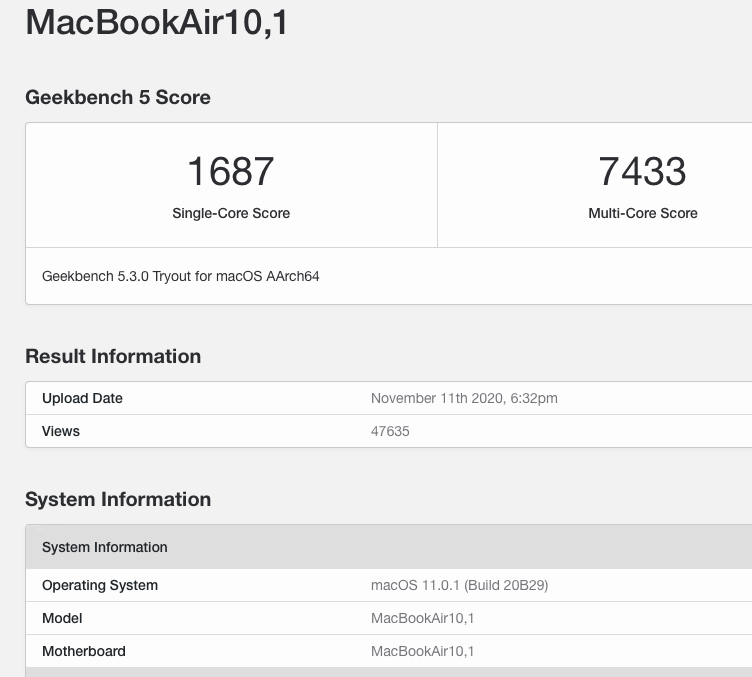Click the MacBookAir10,1 page title
The height and width of the screenshot is (677, 752).
[156, 23]
